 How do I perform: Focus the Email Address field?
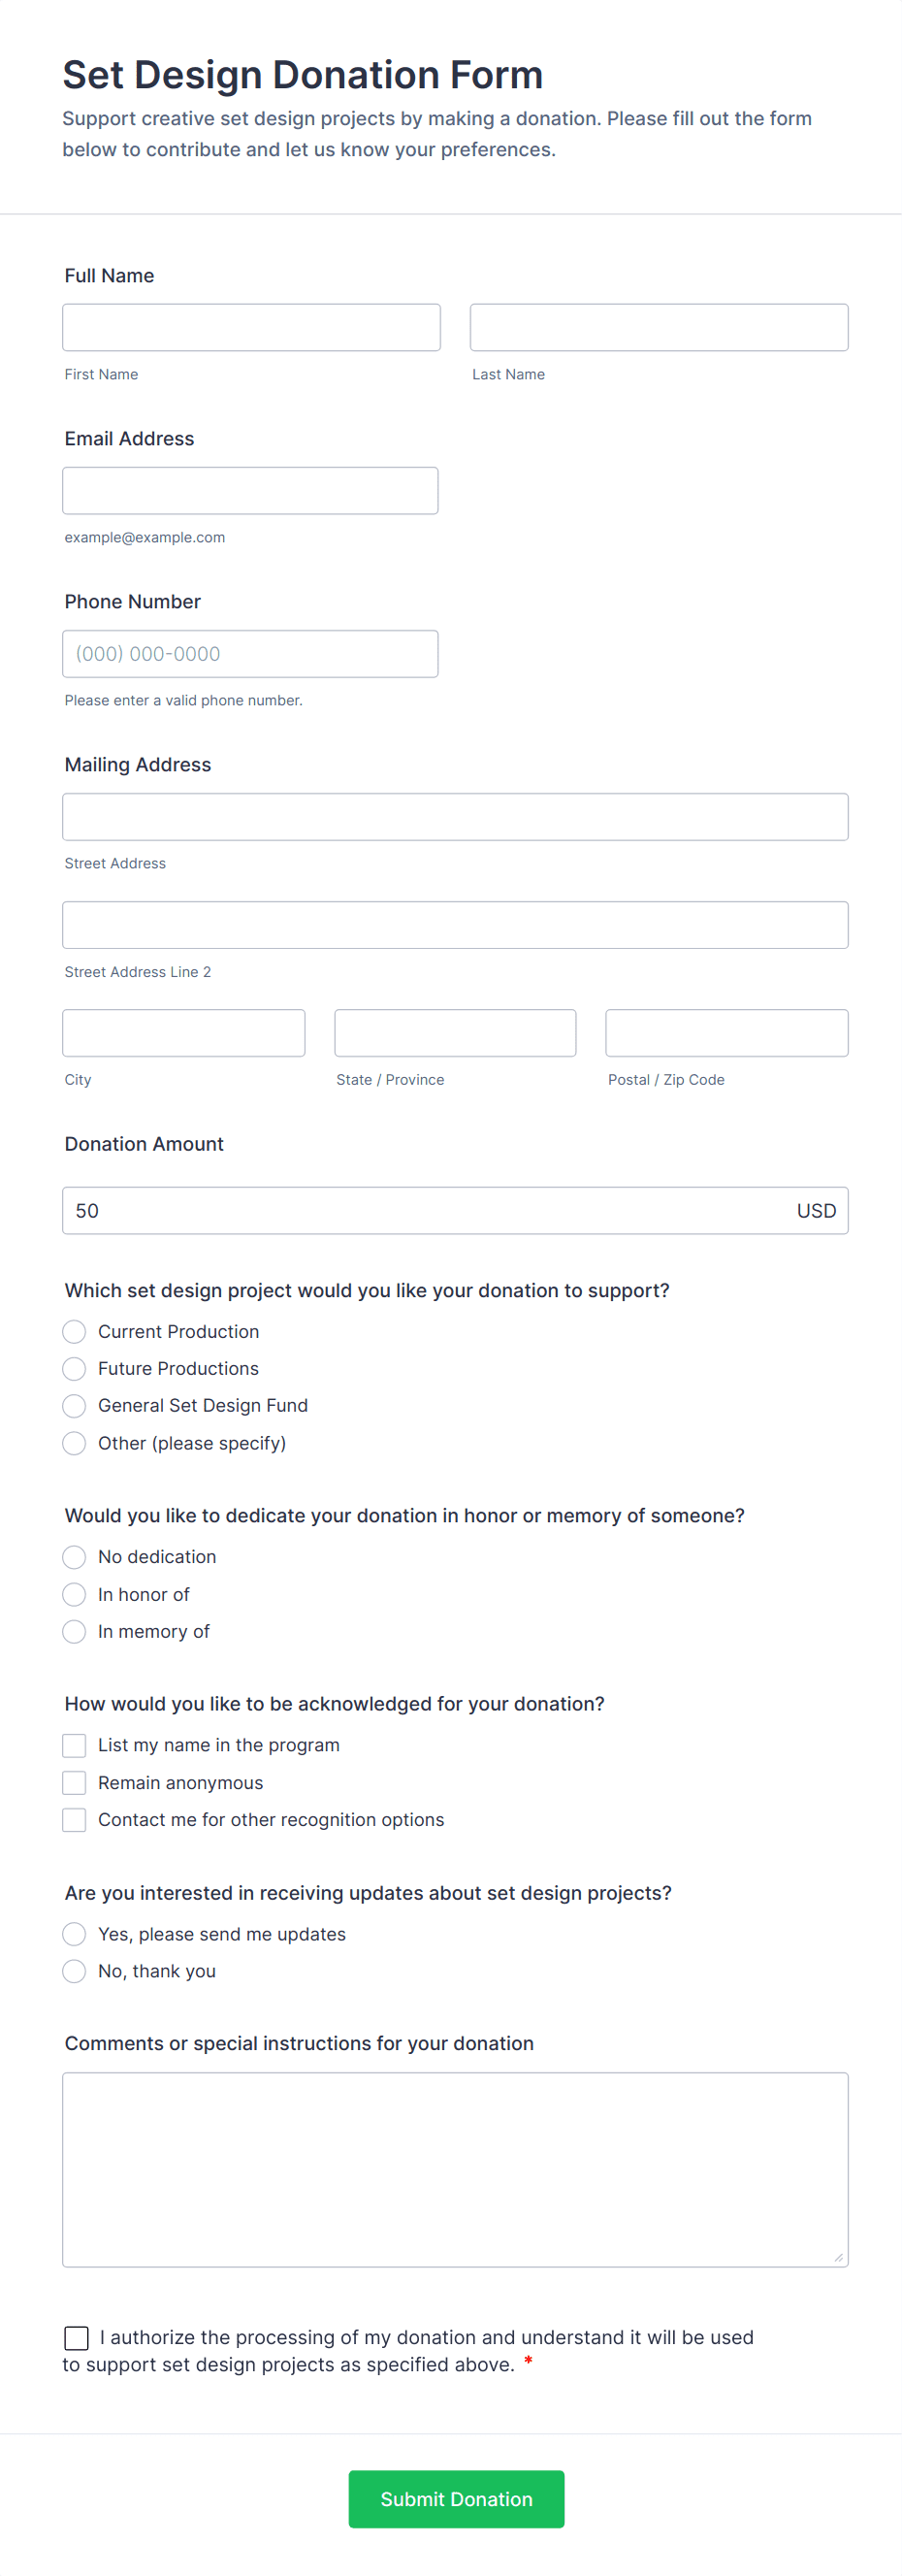[250, 491]
